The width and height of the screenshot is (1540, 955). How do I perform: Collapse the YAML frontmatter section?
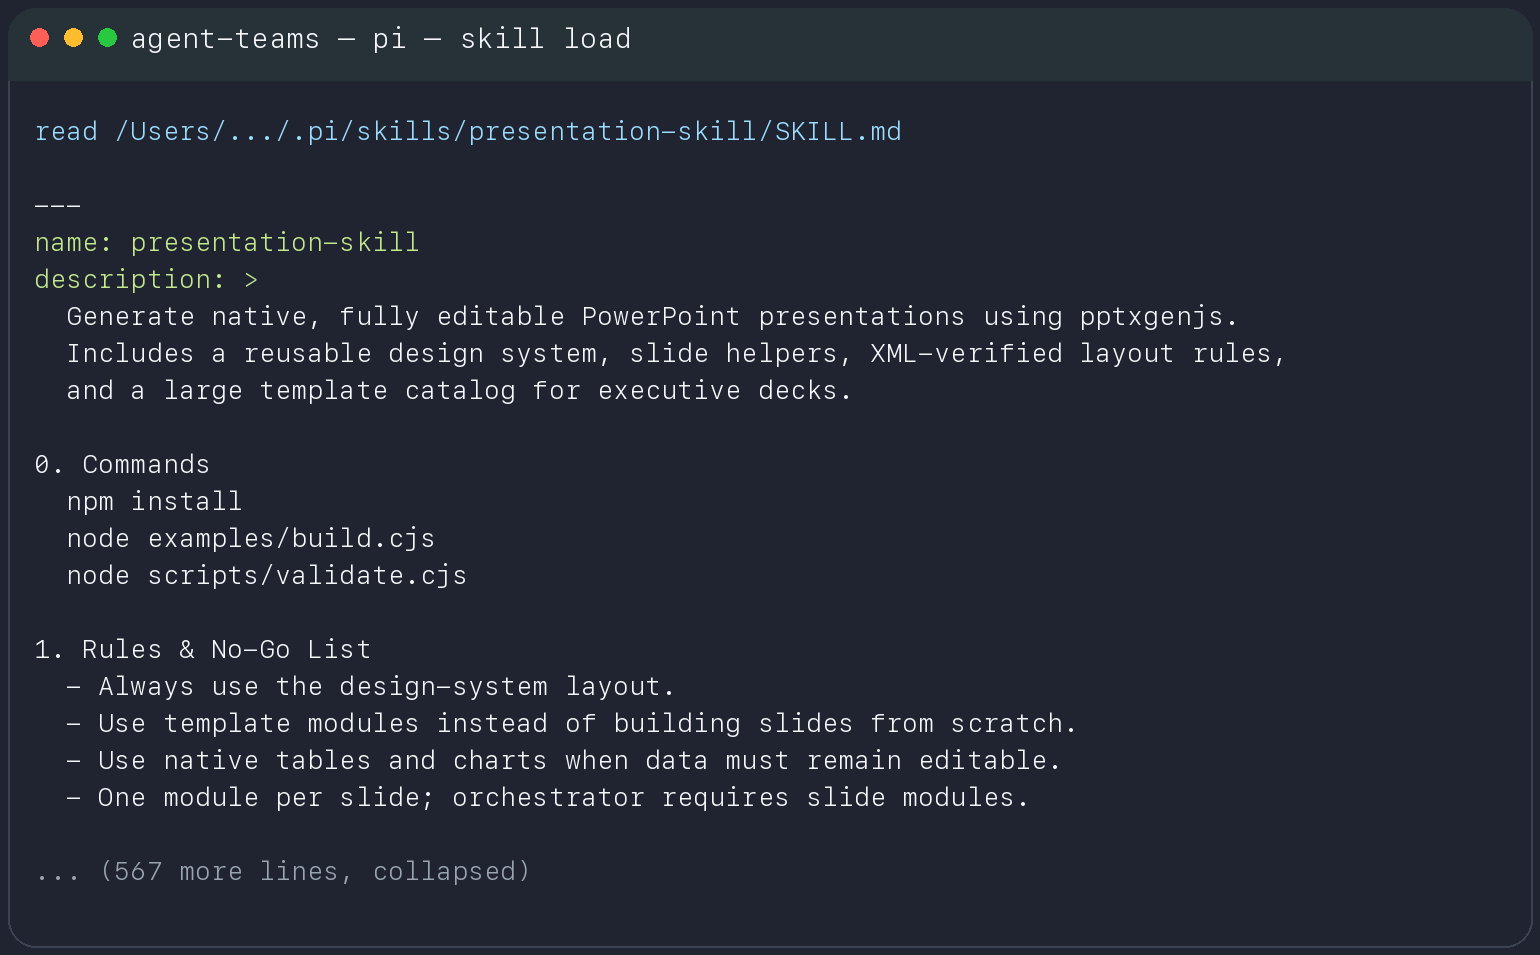pyautogui.click(x=57, y=205)
